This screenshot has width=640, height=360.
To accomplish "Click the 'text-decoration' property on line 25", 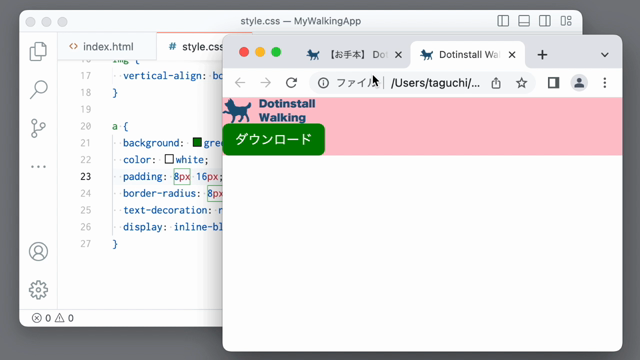I will click(165, 210).
